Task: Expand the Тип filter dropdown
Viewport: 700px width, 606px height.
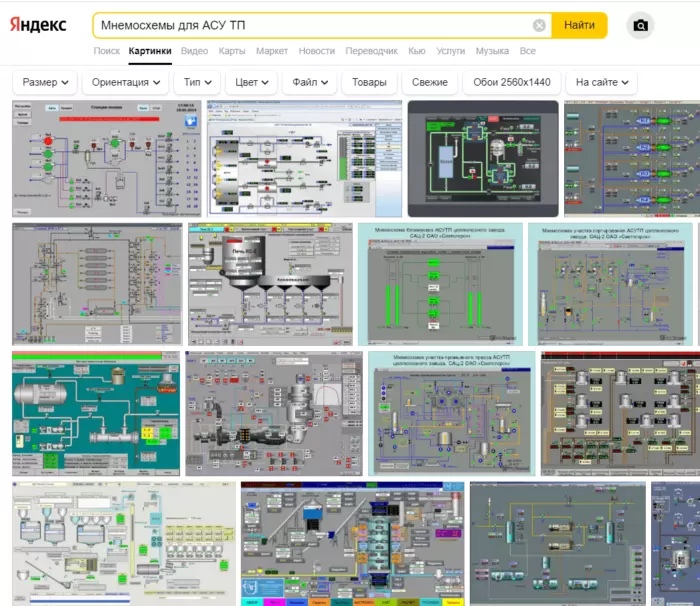Action: coord(197,82)
